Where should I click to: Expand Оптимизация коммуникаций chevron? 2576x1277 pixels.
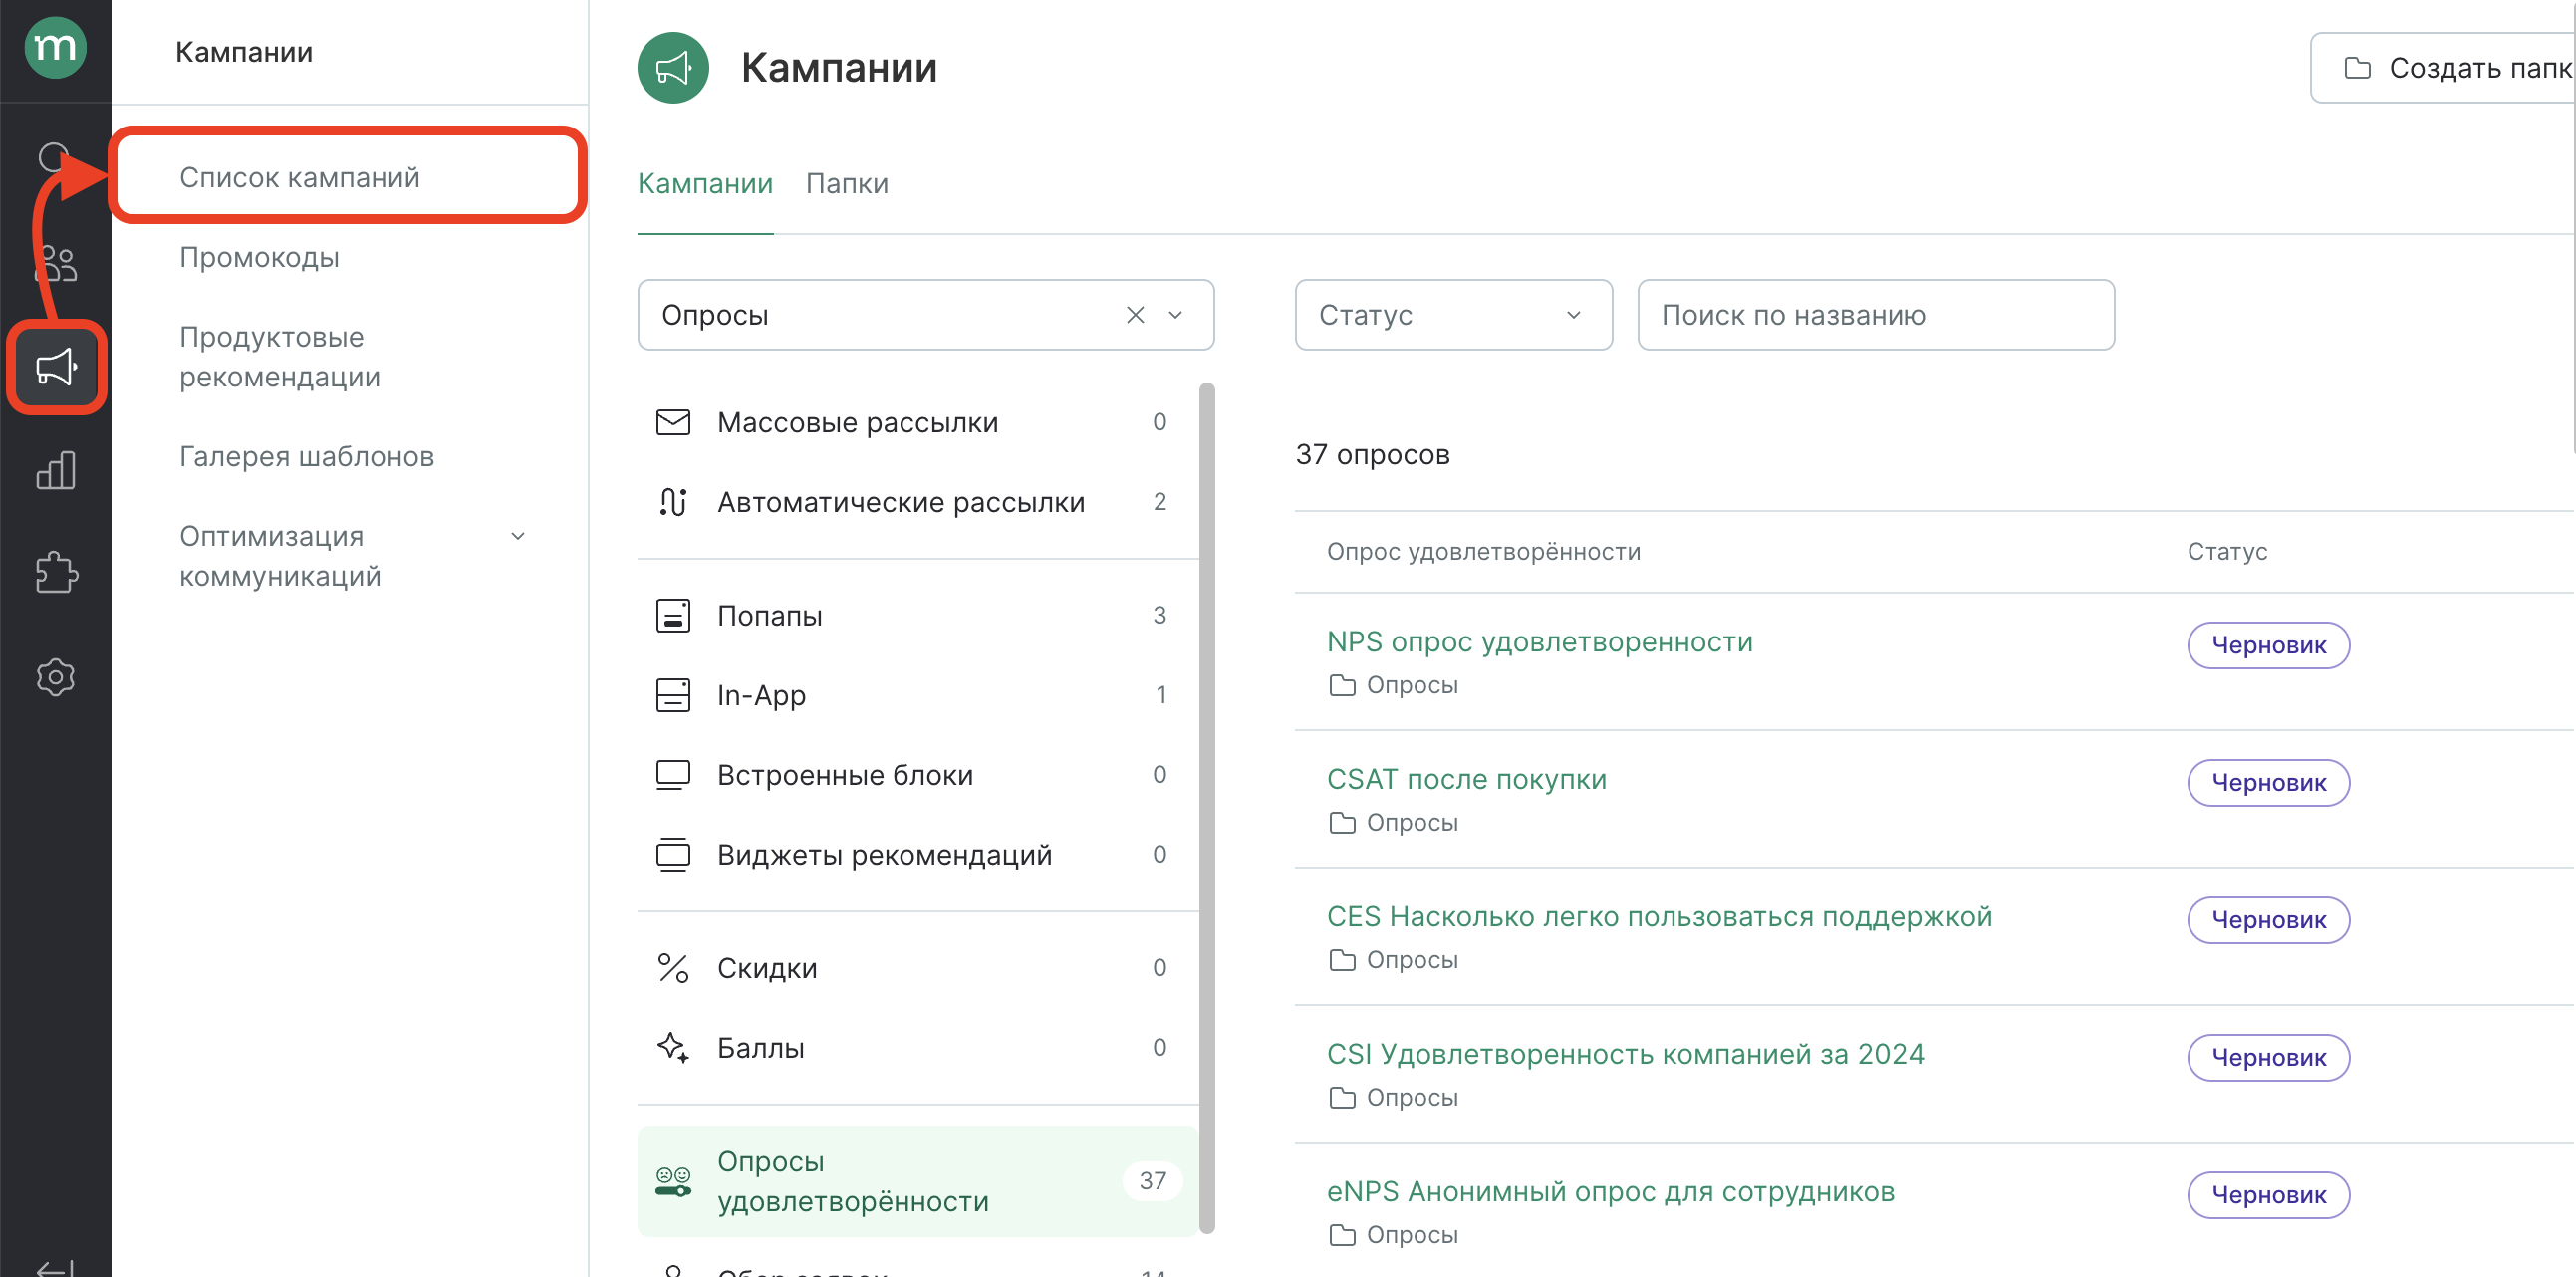pos(518,537)
